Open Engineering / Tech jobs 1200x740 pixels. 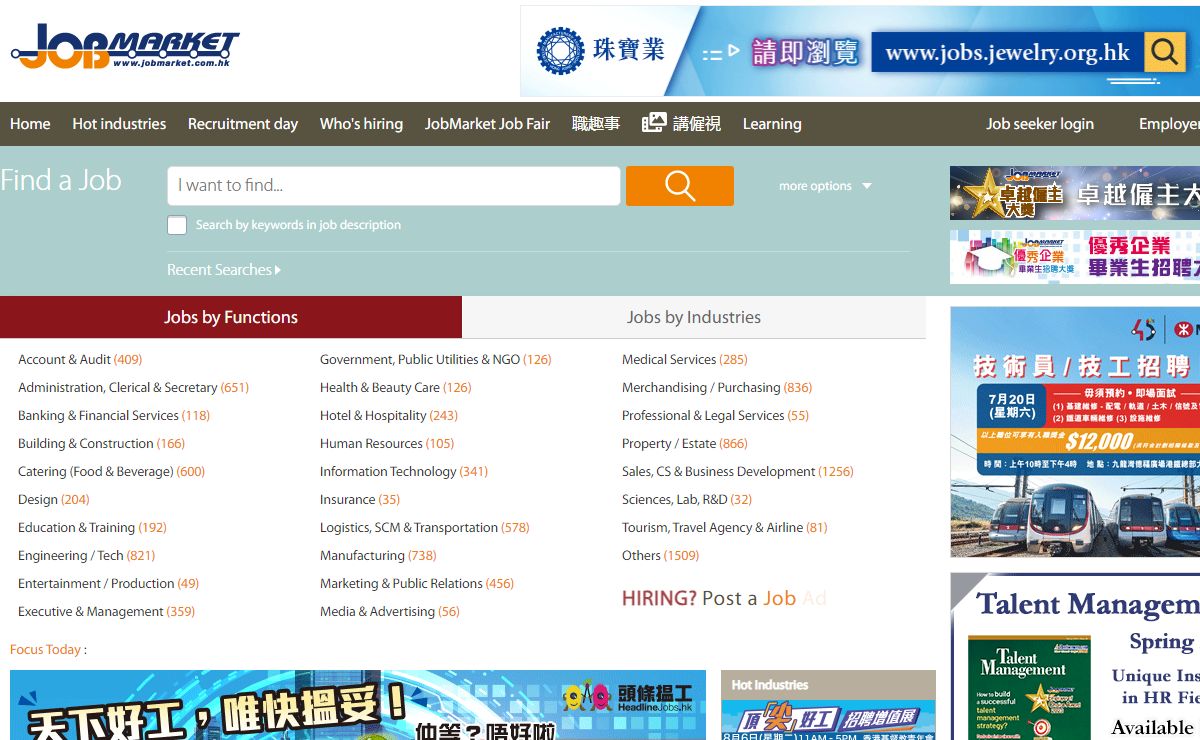click(x=86, y=555)
